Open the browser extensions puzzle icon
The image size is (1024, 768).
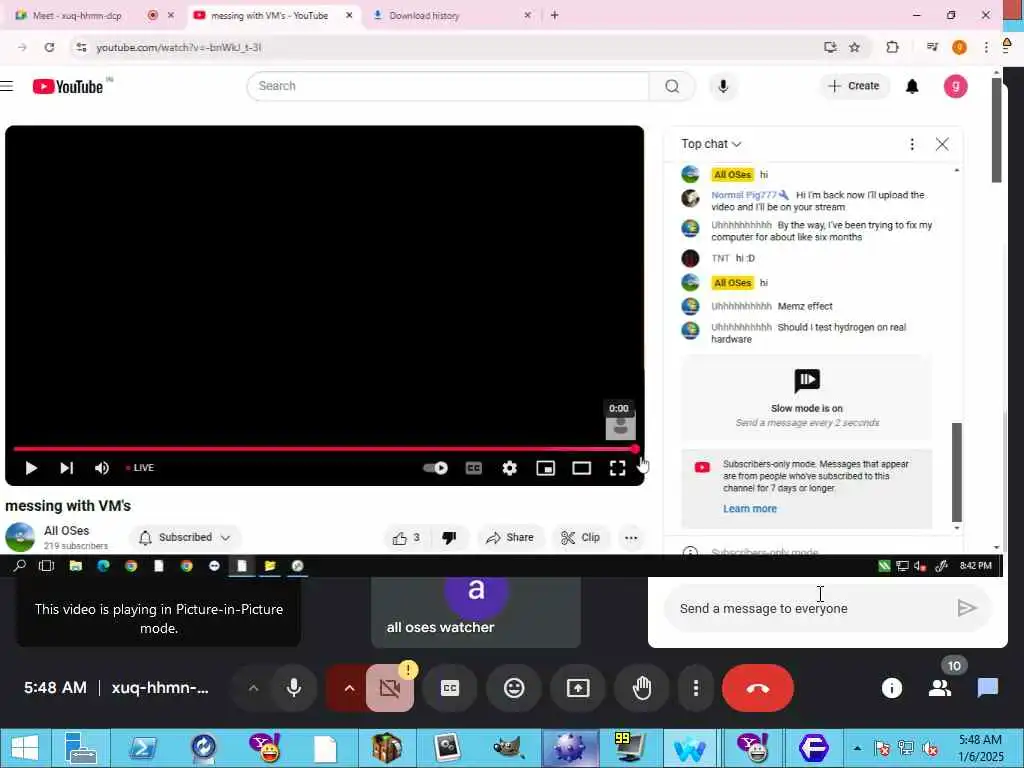(892, 47)
